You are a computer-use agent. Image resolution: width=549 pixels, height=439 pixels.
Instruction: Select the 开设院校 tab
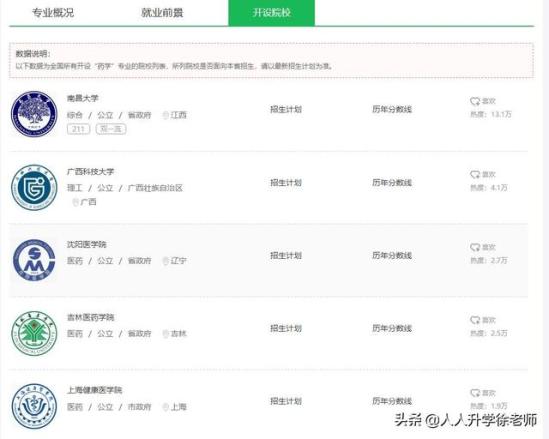click(271, 13)
